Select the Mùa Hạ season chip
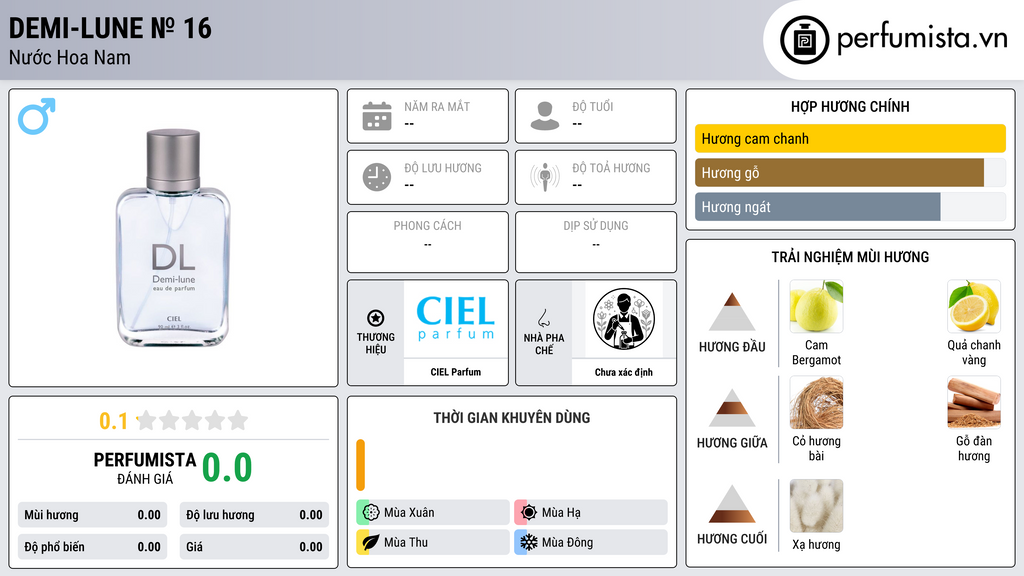The width and height of the screenshot is (1024, 576). pos(591,513)
